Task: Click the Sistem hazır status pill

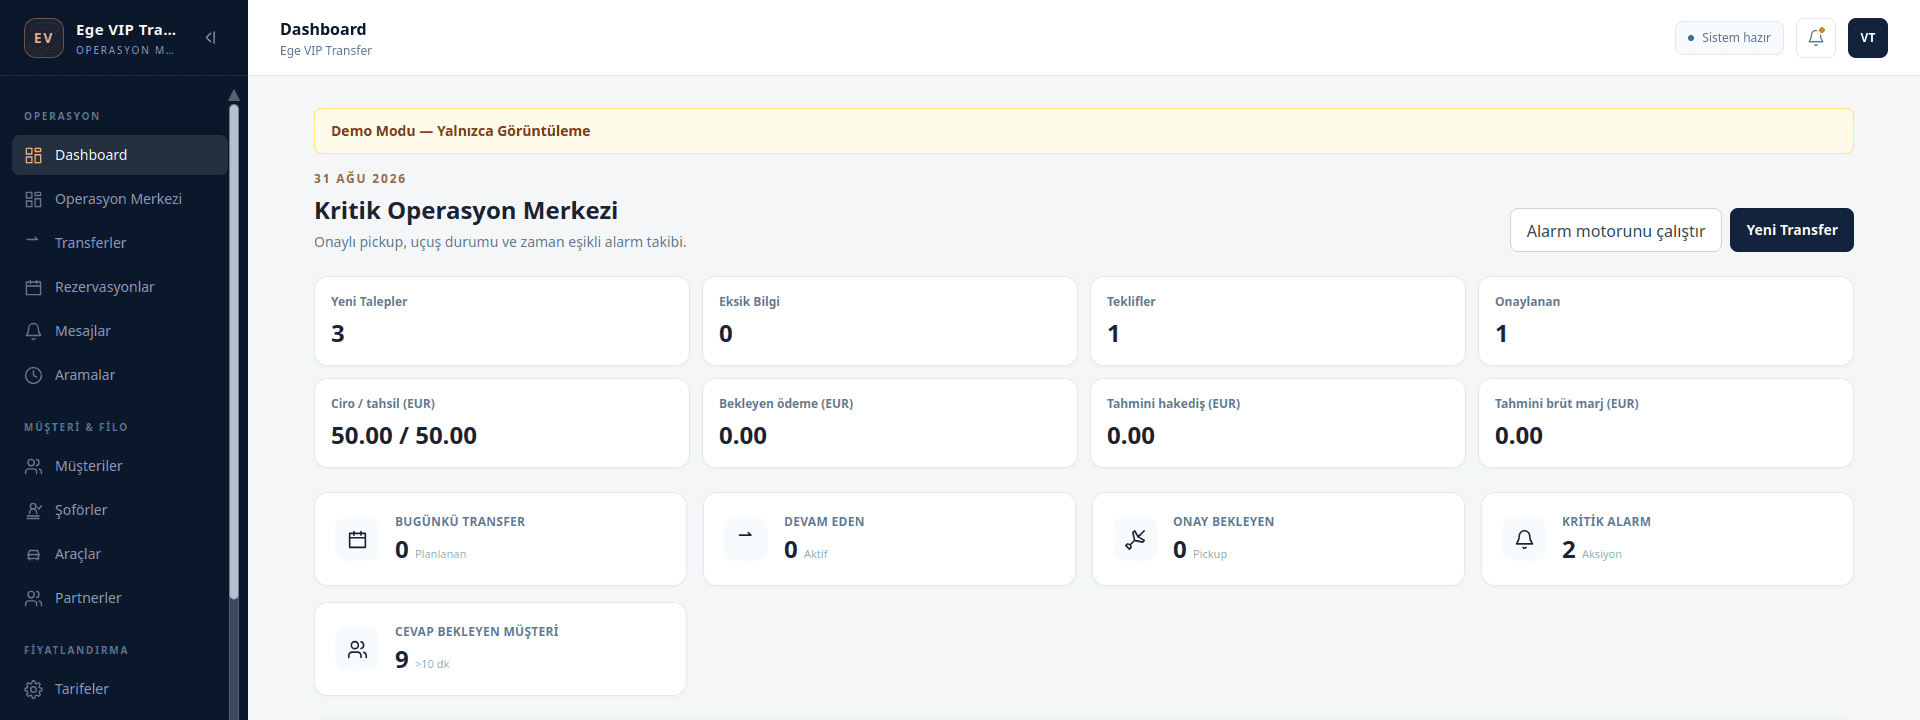Action: pos(1729,38)
